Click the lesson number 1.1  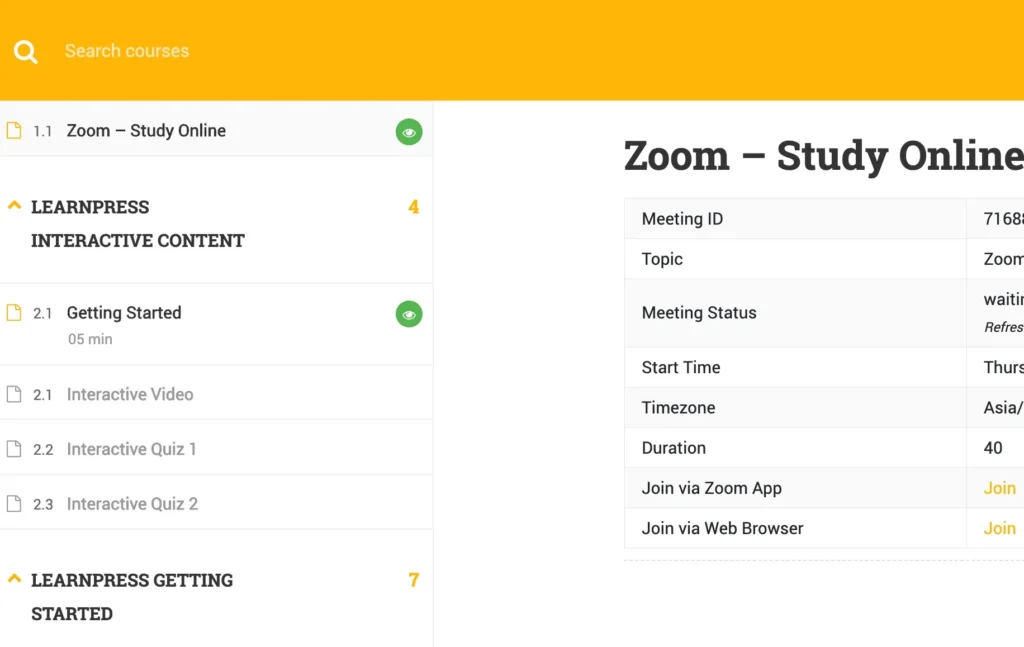click(x=42, y=131)
